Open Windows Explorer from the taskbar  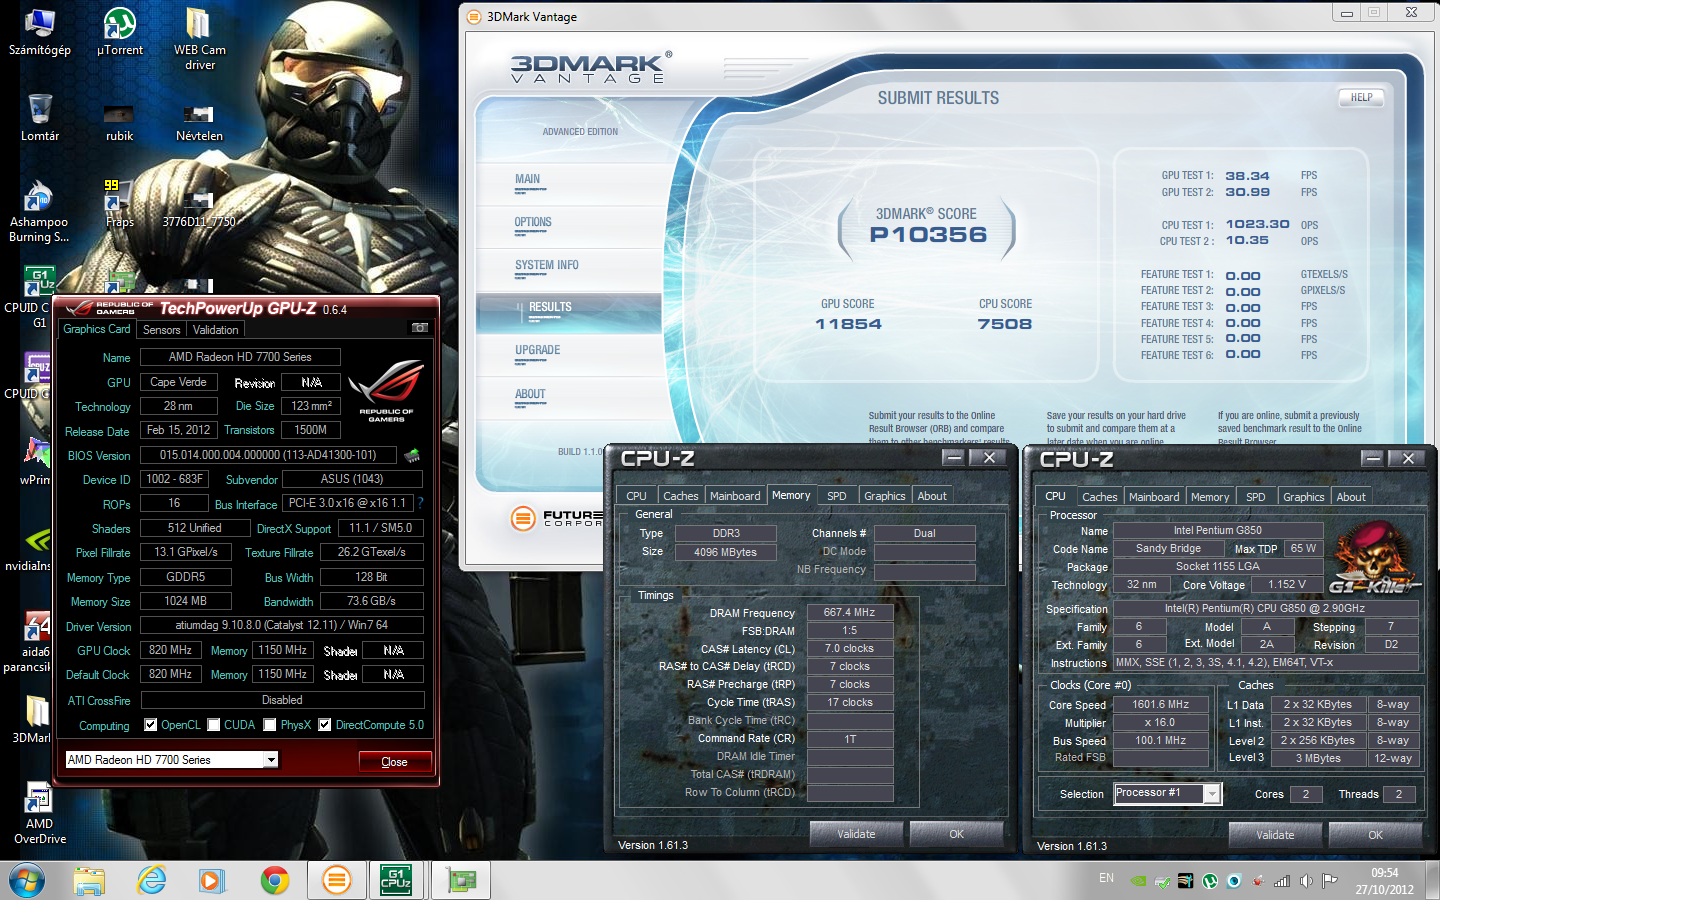[x=89, y=881]
